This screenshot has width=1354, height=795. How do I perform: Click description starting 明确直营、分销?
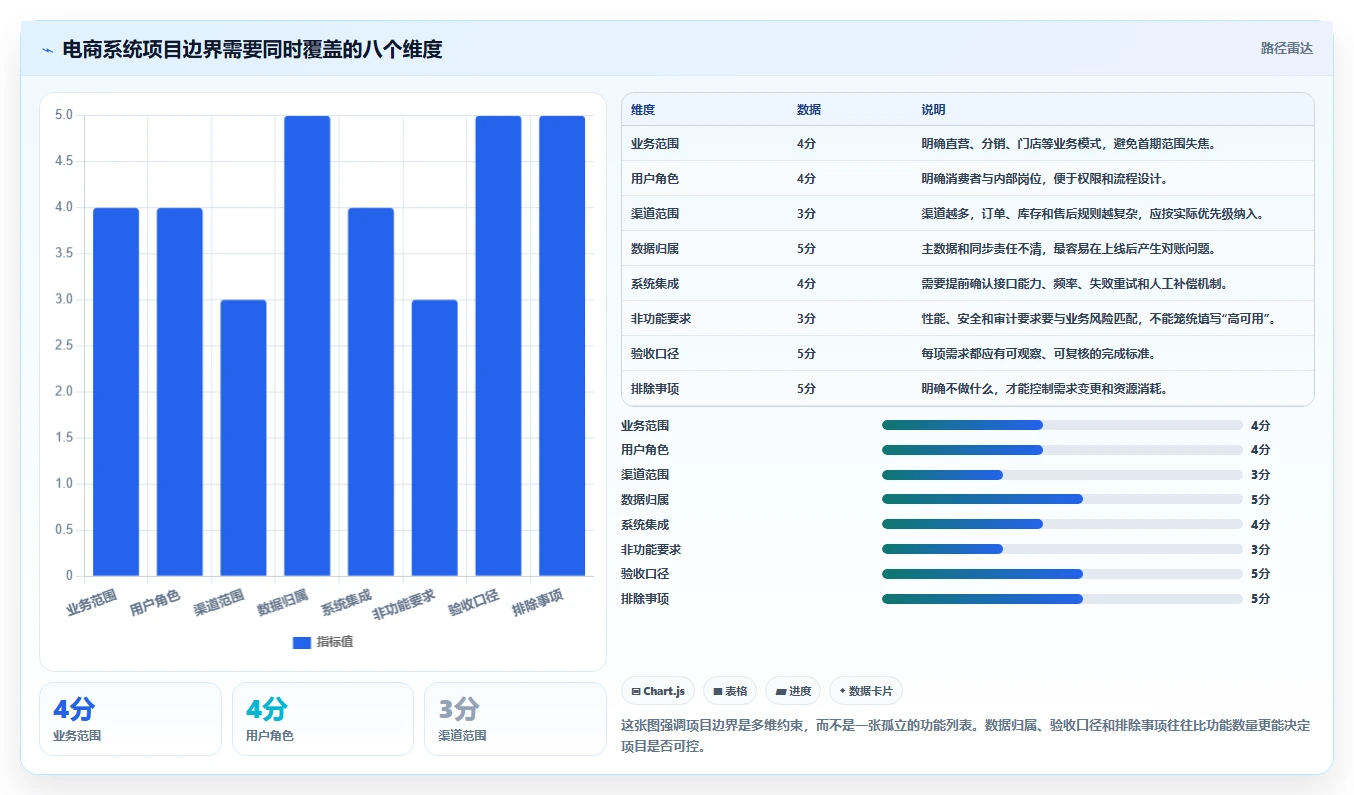(x=1069, y=144)
